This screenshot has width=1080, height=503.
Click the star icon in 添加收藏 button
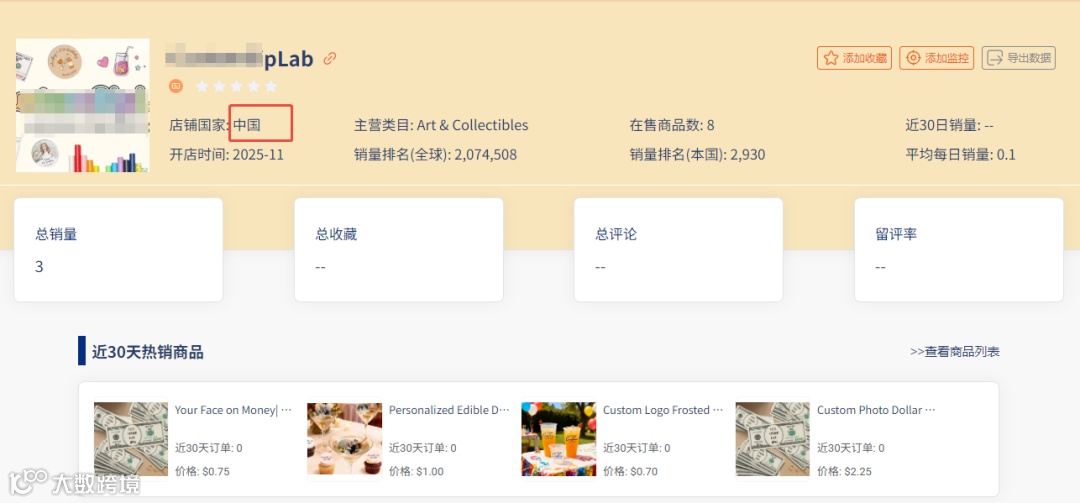[x=831, y=58]
